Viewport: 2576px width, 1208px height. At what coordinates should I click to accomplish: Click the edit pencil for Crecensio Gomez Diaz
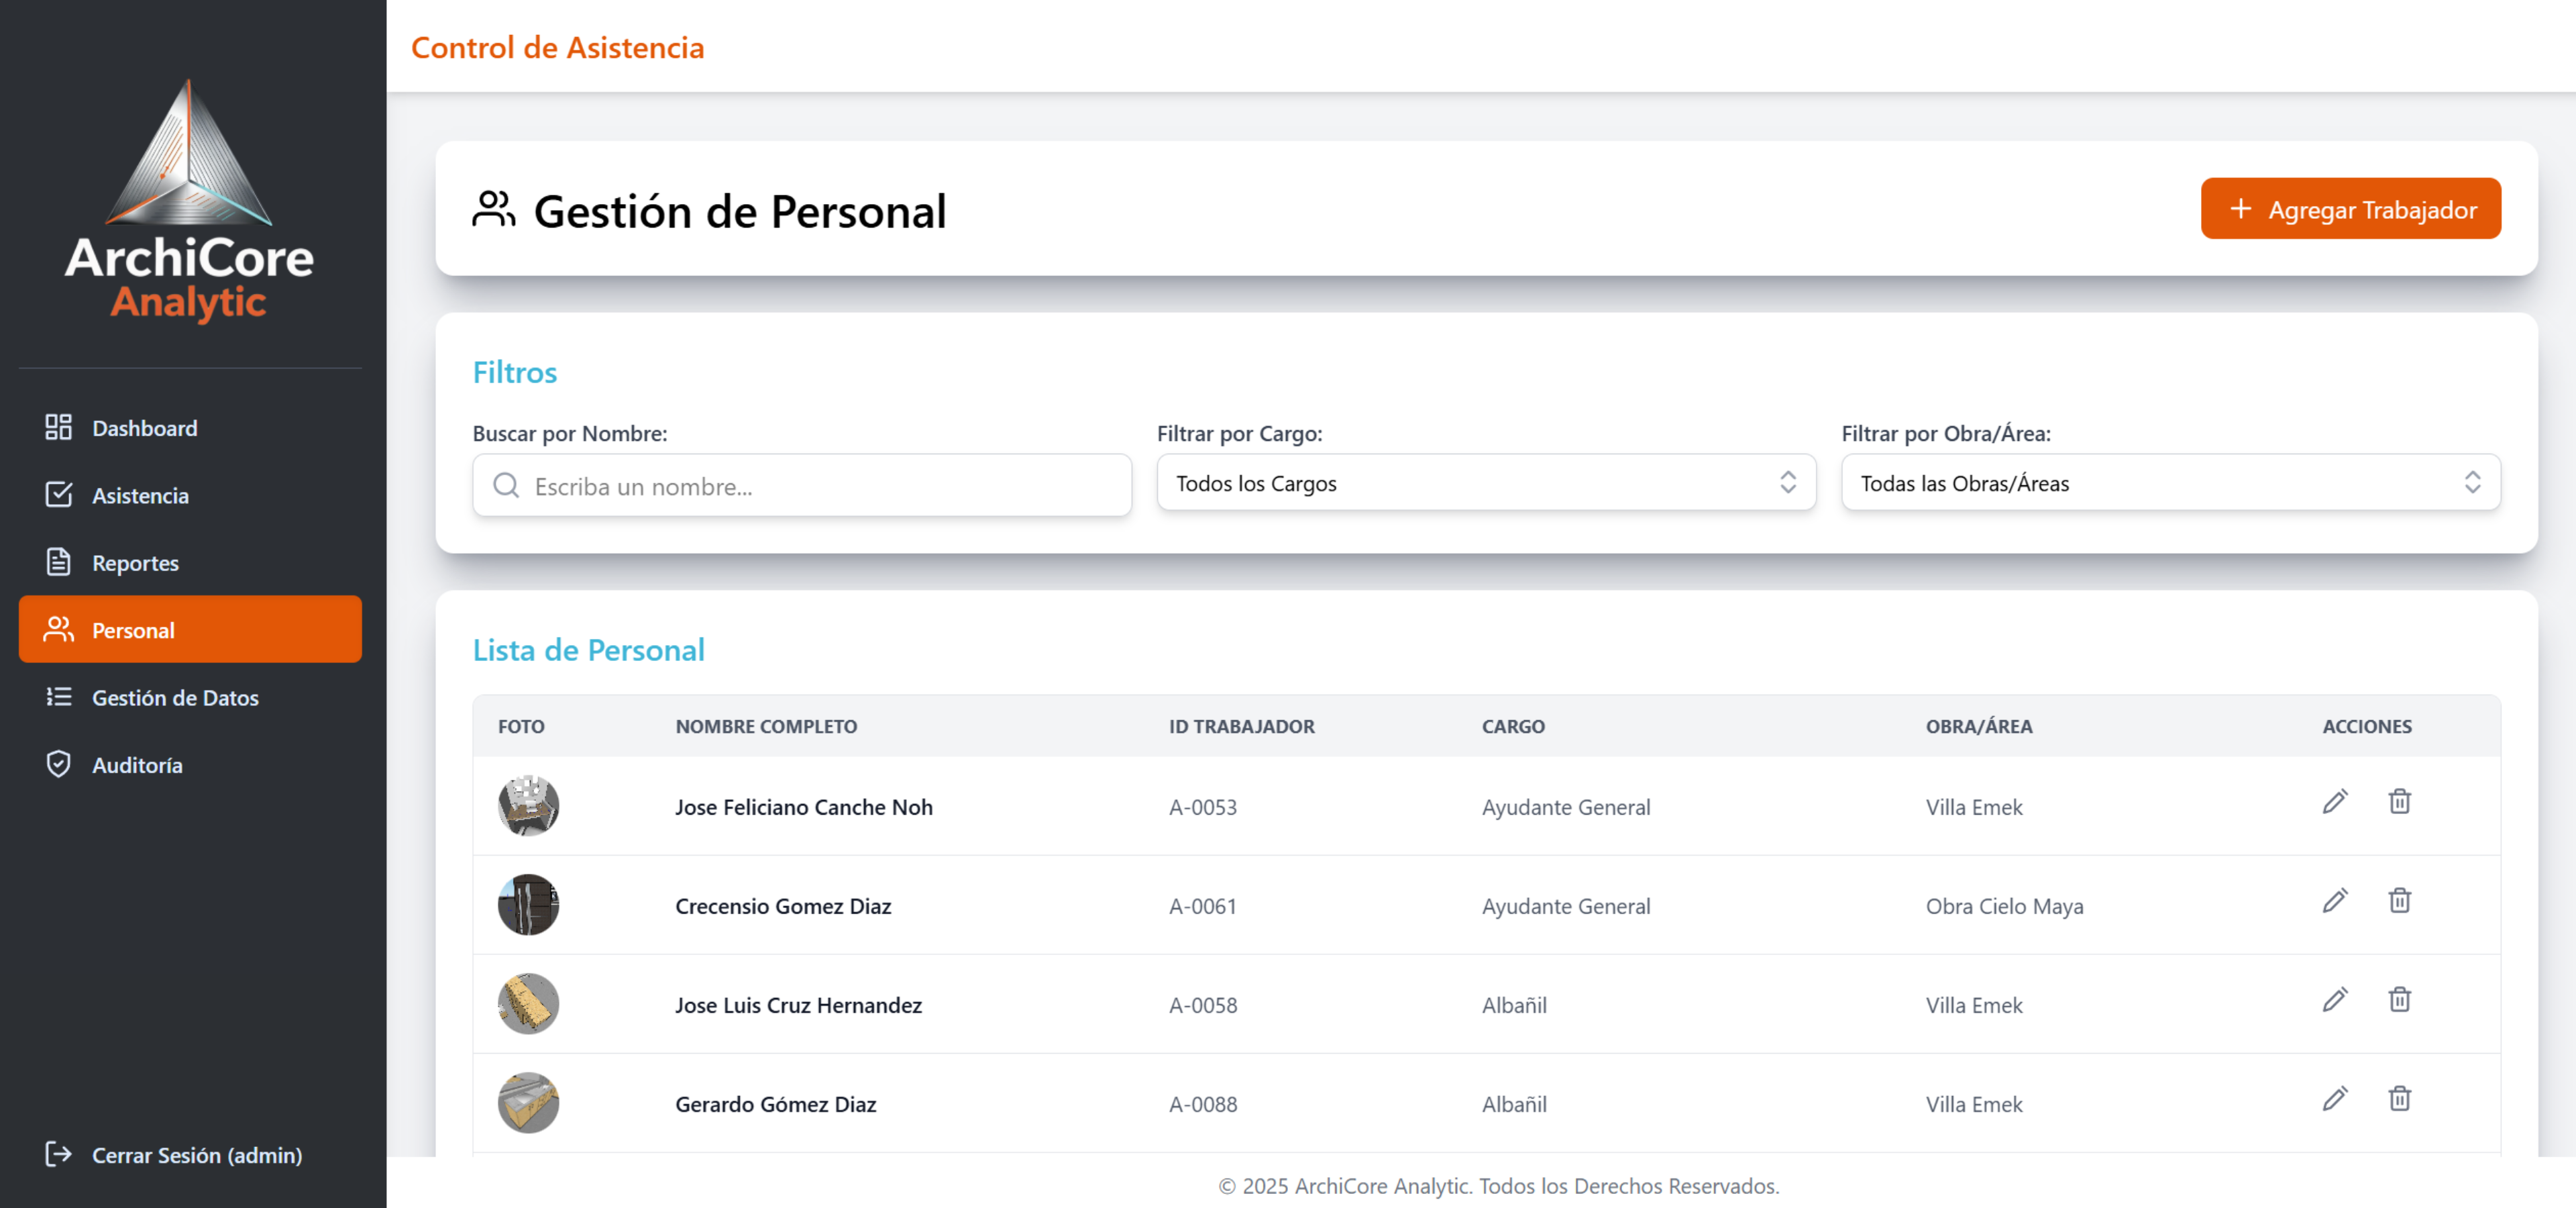[x=2334, y=901]
